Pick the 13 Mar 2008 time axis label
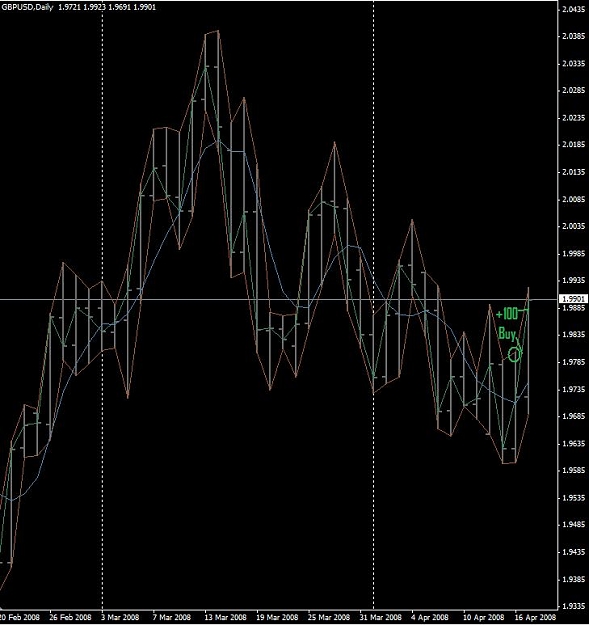The width and height of the screenshot is (589, 625). point(226,617)
